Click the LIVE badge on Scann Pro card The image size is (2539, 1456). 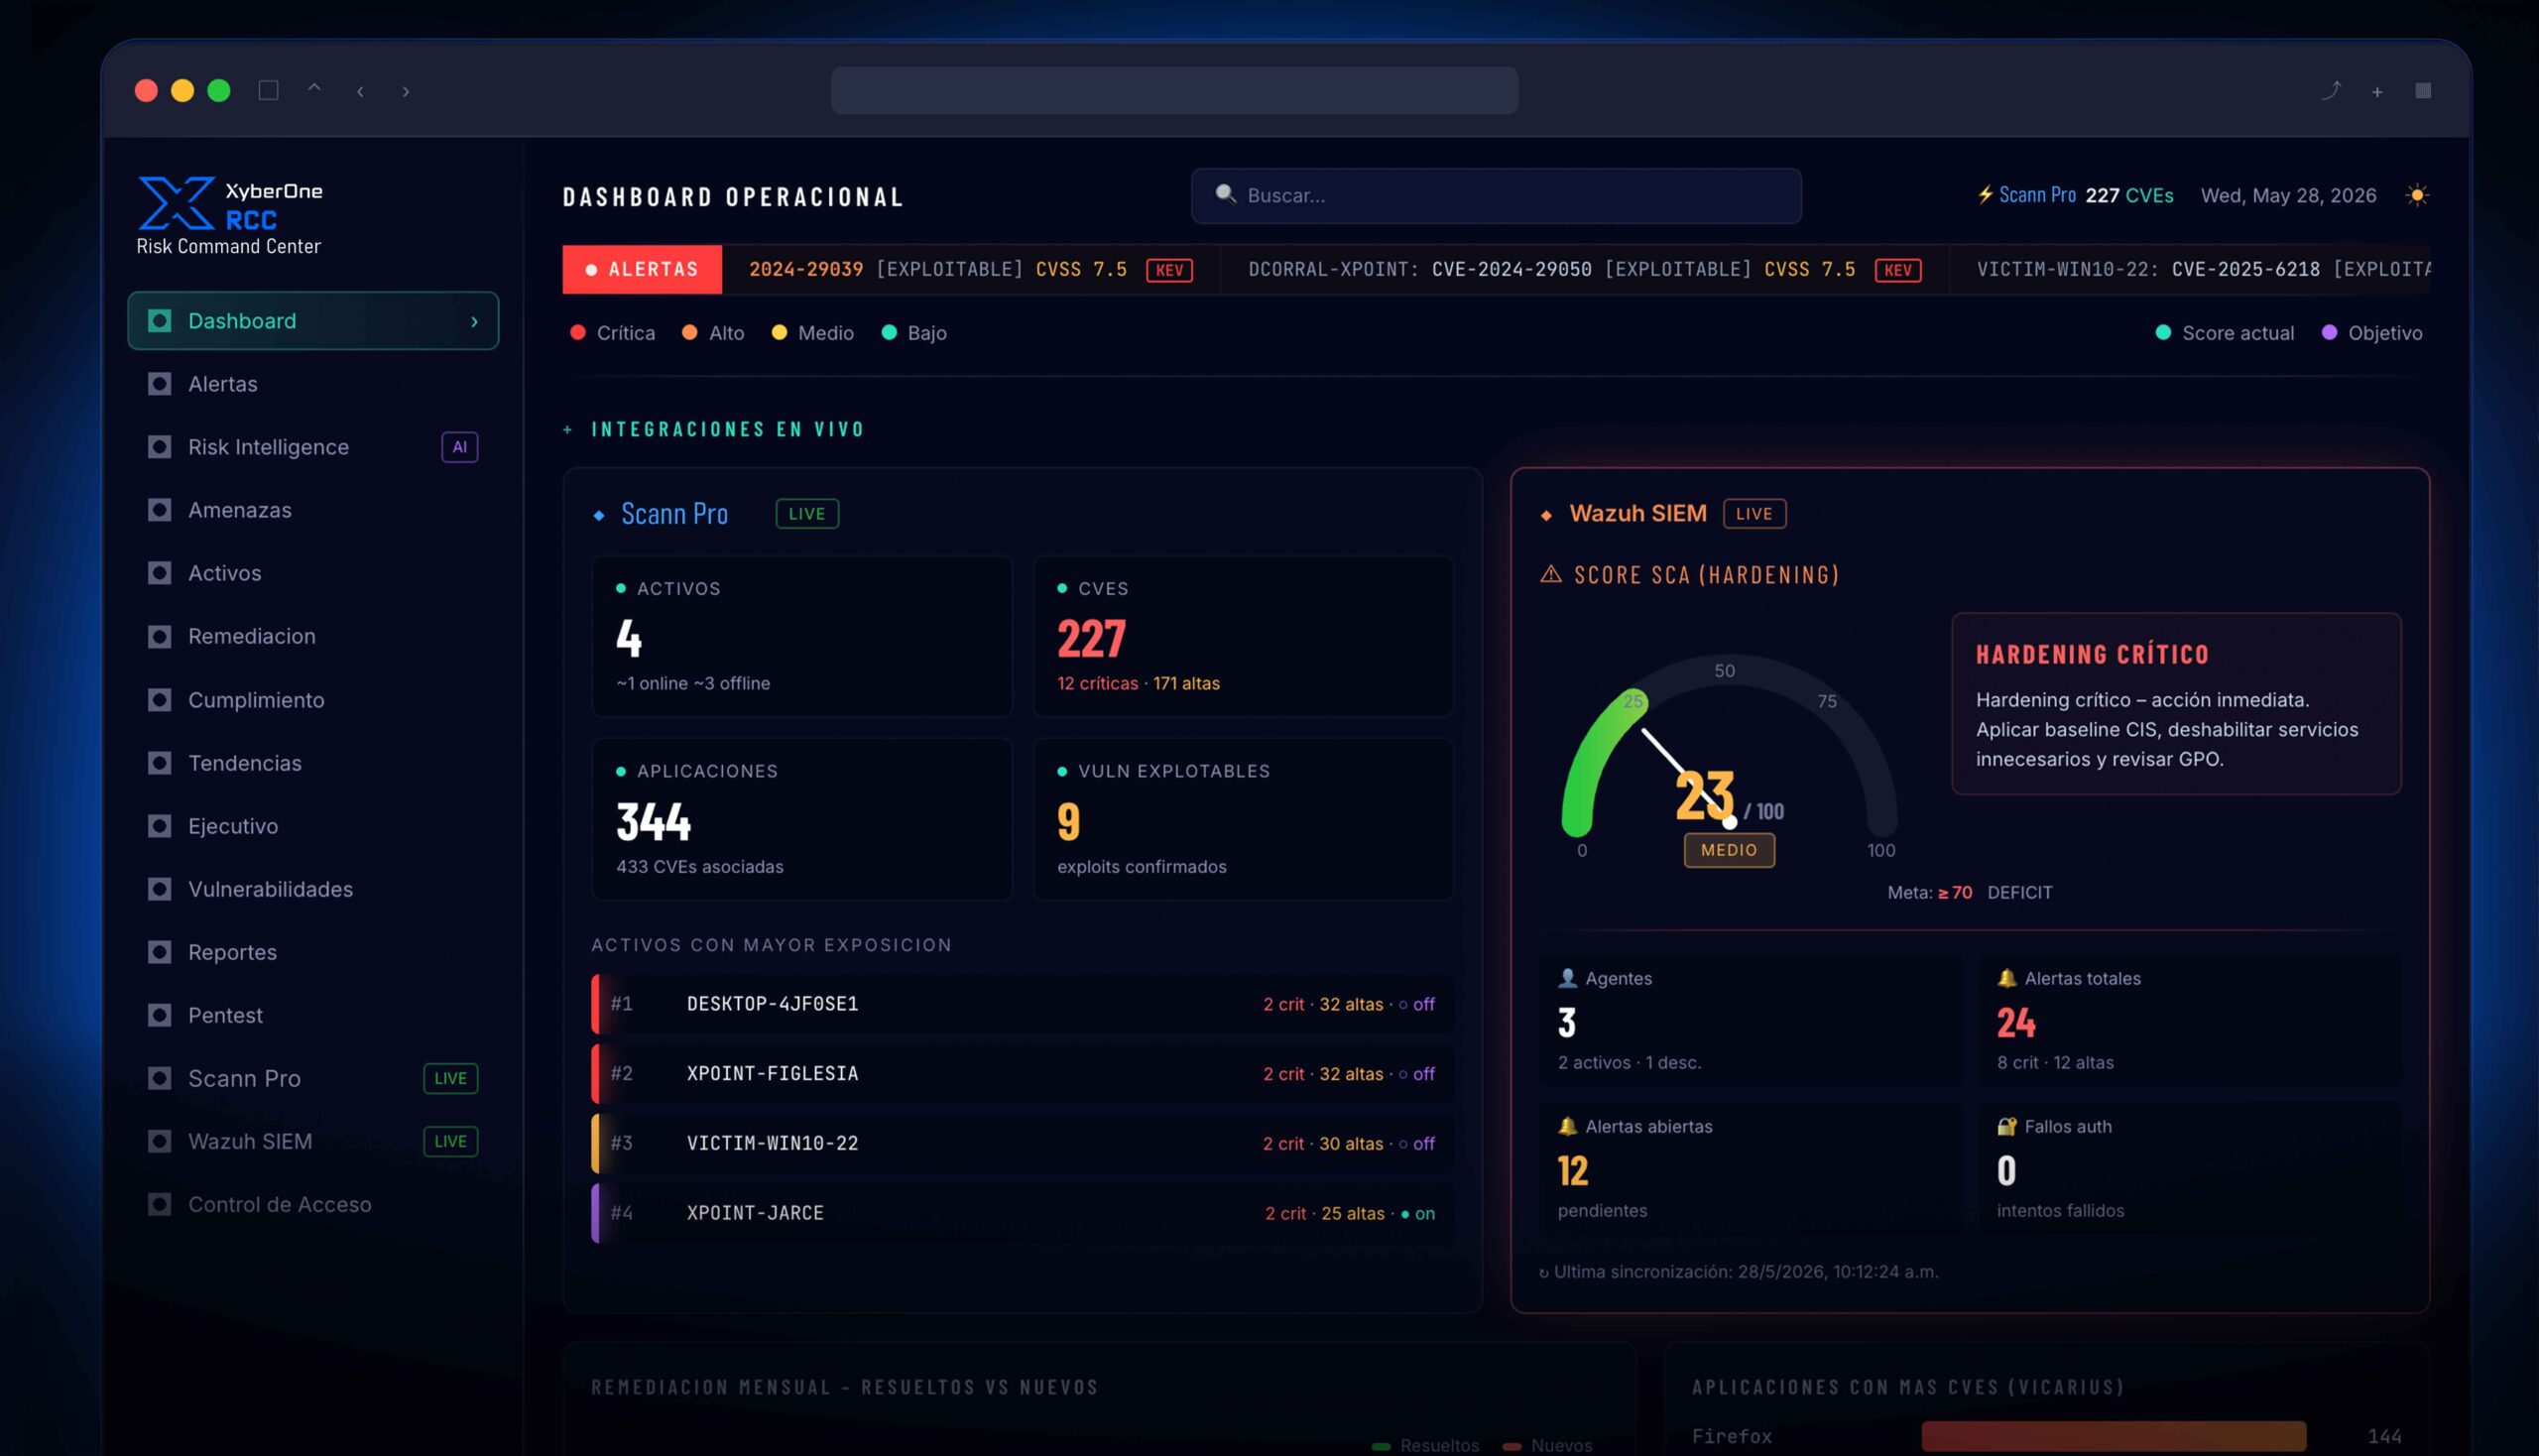tap(807, 514)
